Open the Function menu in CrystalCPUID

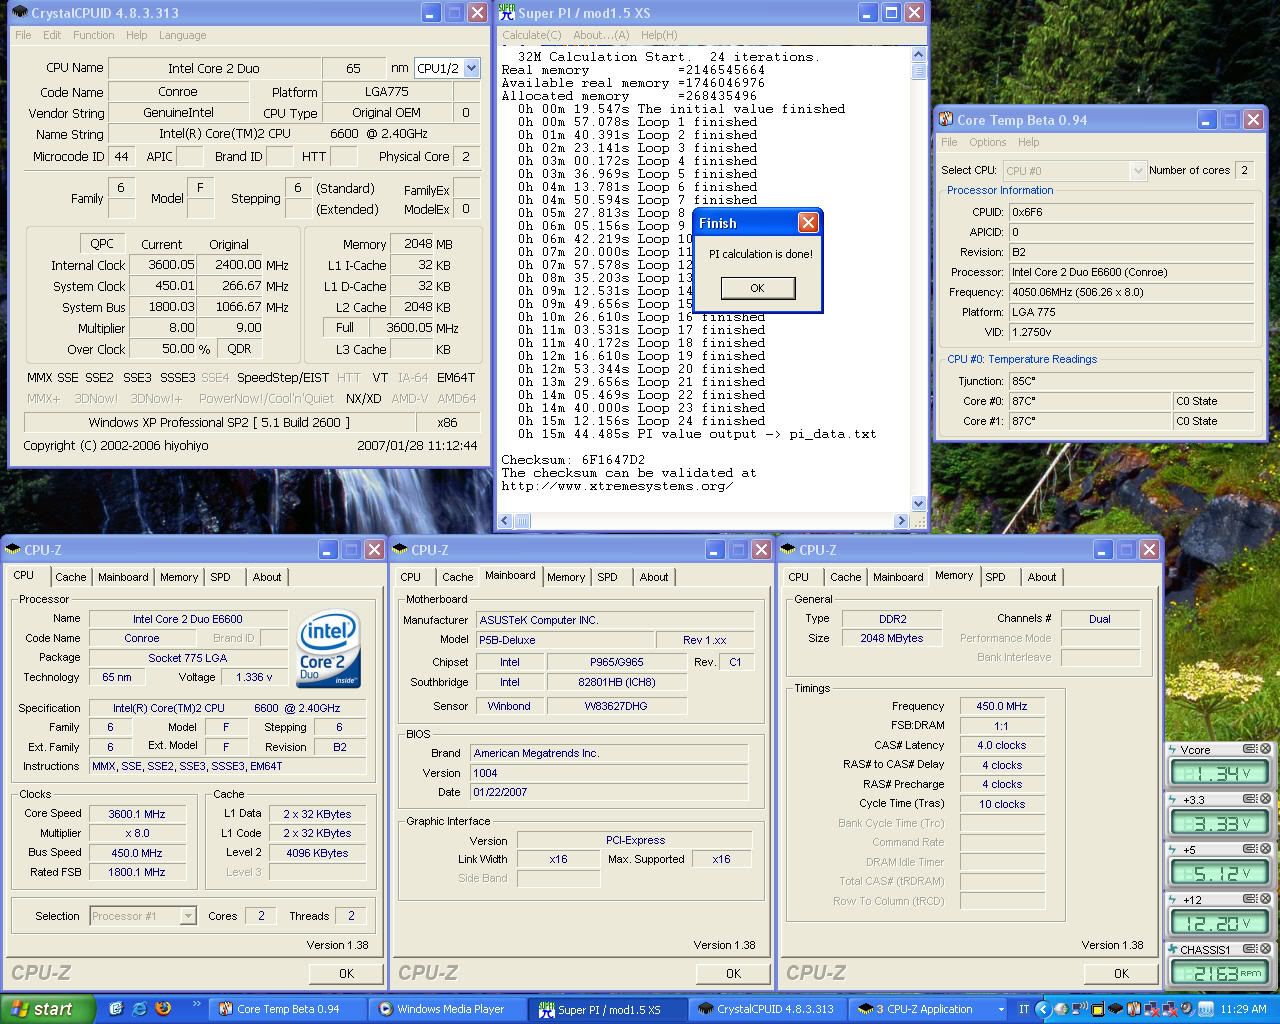pyautogui.click(x=93, y=35)
